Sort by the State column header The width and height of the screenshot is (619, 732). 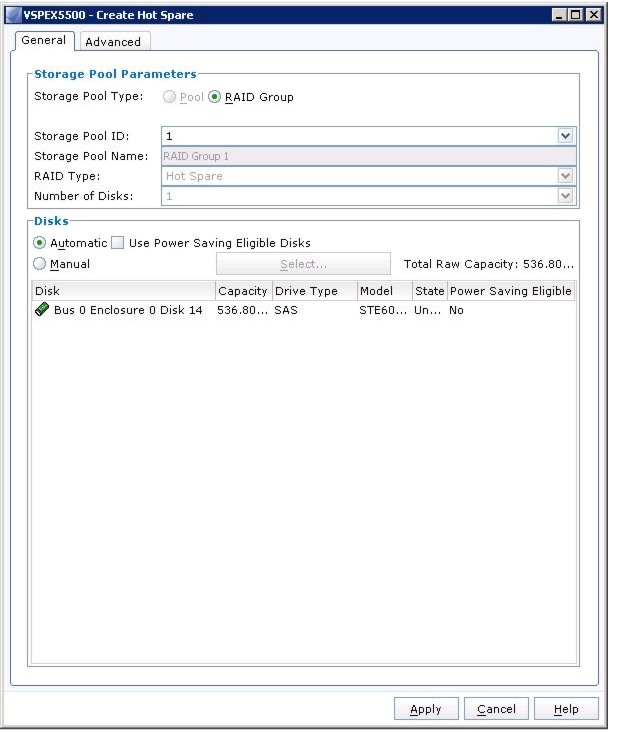(x=430, y=291)
